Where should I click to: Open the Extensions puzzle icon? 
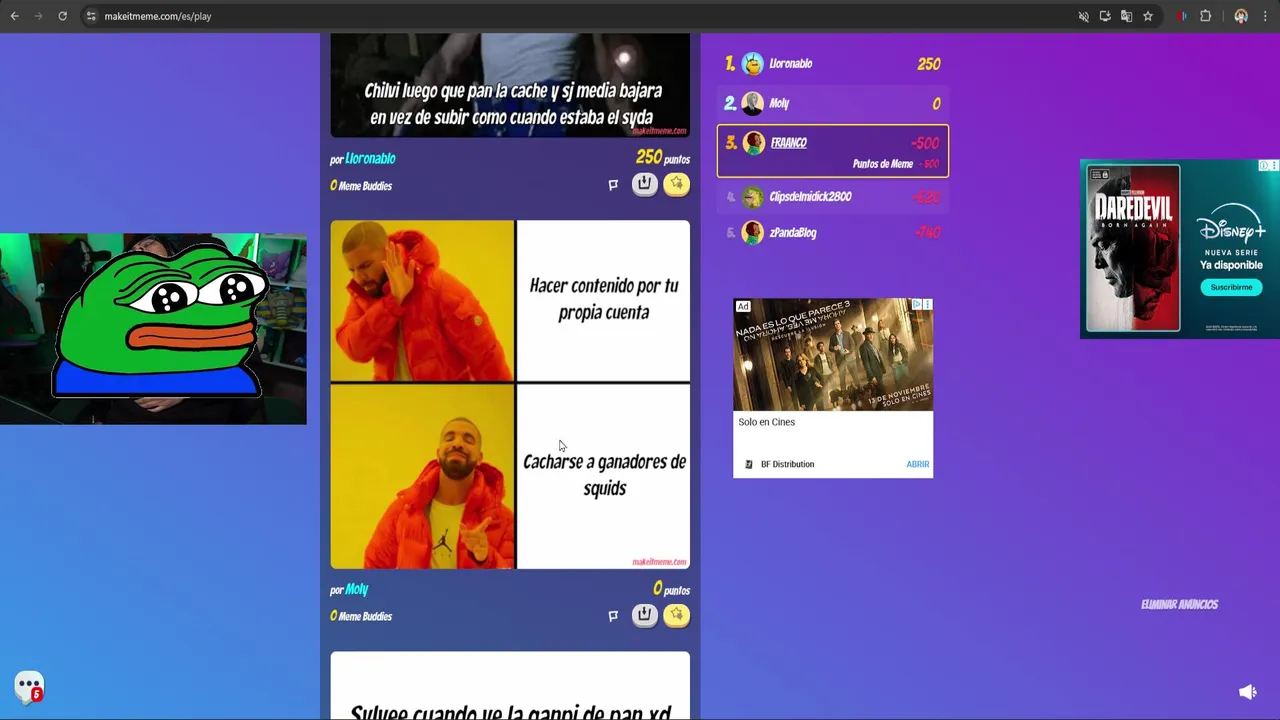pyautogui.click(x=1205, y=16)
